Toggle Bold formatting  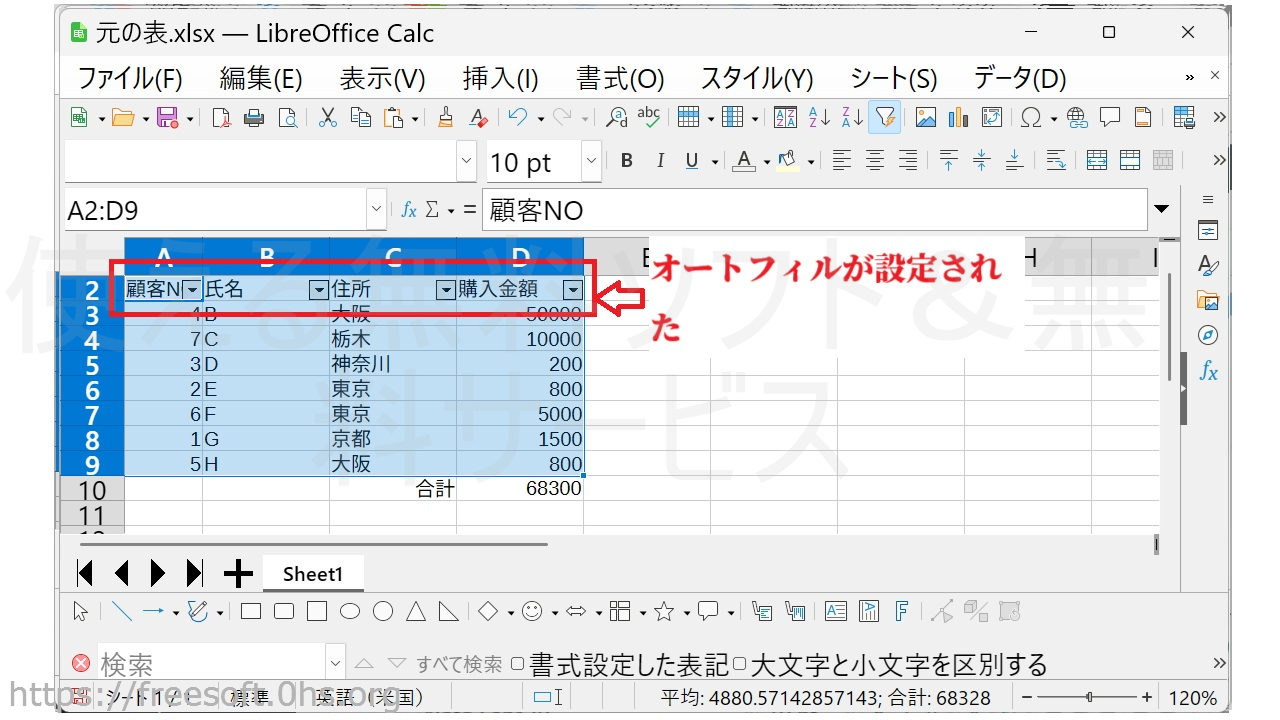click(627, 161)
